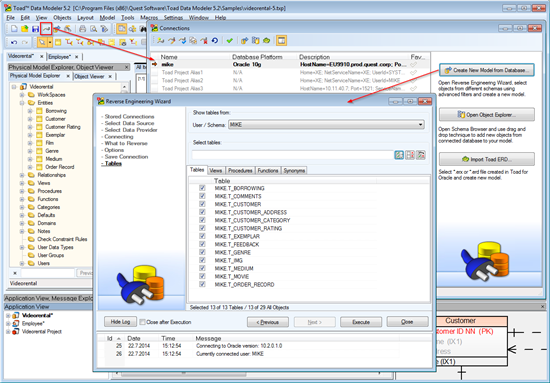Click the Copy Connection icon in Connections window
Screen dimensions: 550x383
pyautogui.click(x=193, y=41)
